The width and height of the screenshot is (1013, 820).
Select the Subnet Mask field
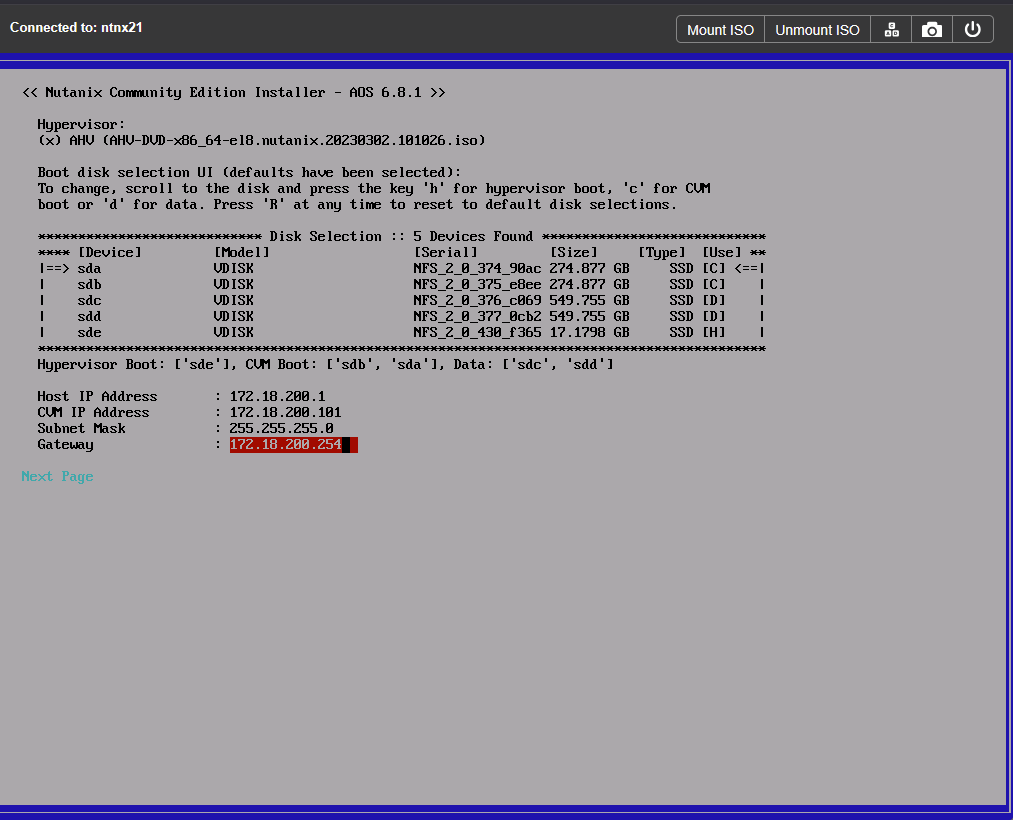click(x=281, y=428)
